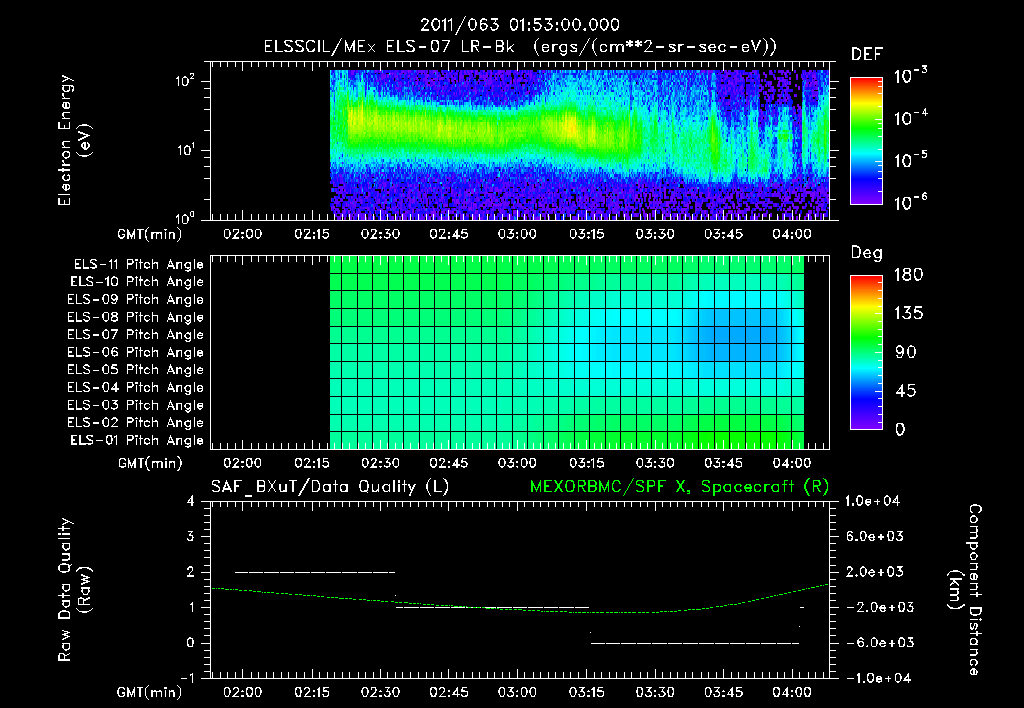The width and height of the screenshot is (1024, 708).
Task: Select the ELS-08 Pitch Angle row label
Action: coord(135,318)
